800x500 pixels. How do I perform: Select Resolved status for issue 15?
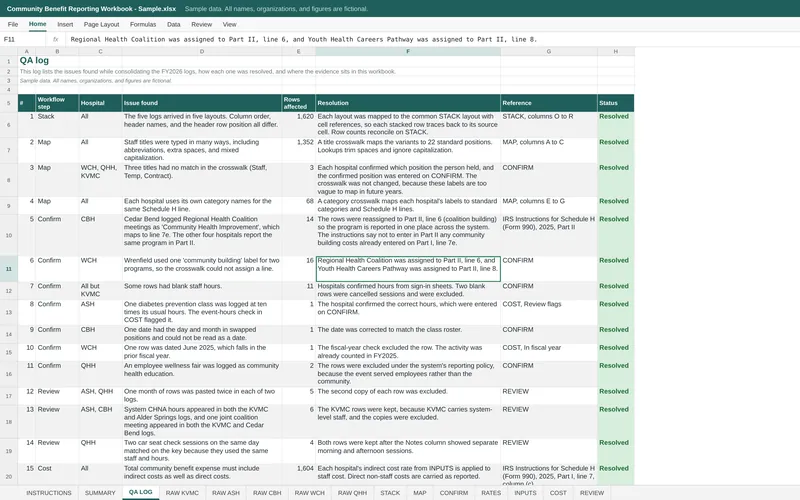pos(615,474)
